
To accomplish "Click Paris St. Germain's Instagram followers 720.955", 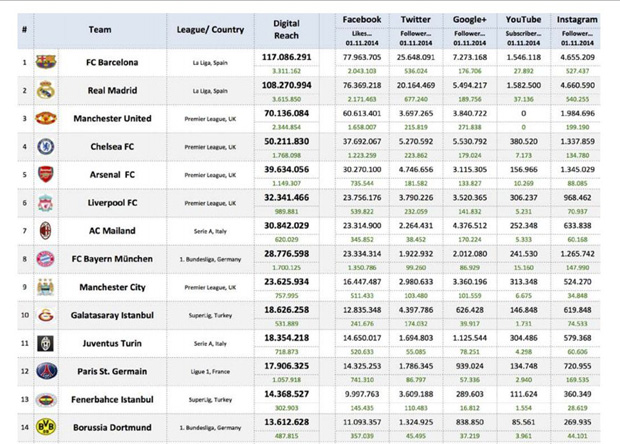I will point(577,366).
